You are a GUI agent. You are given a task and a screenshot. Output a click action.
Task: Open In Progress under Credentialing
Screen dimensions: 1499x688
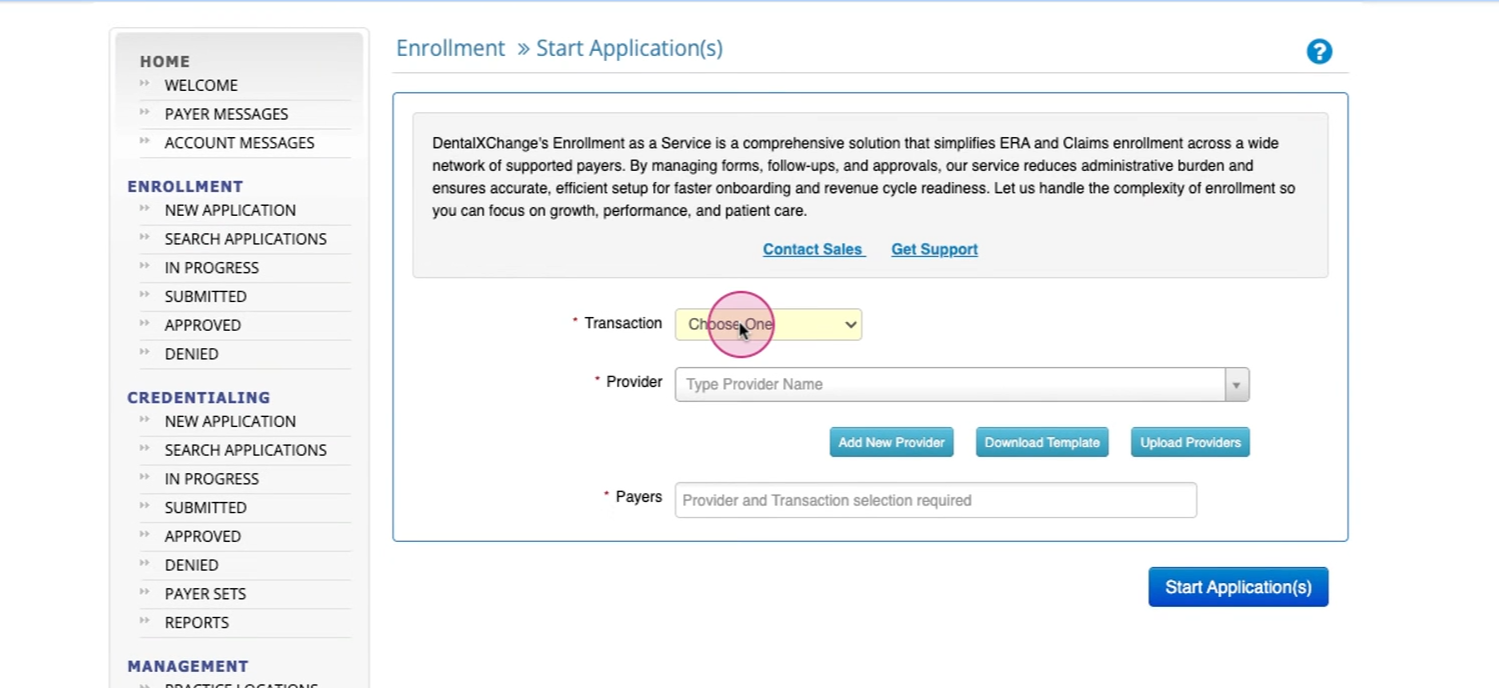[211, 479]
